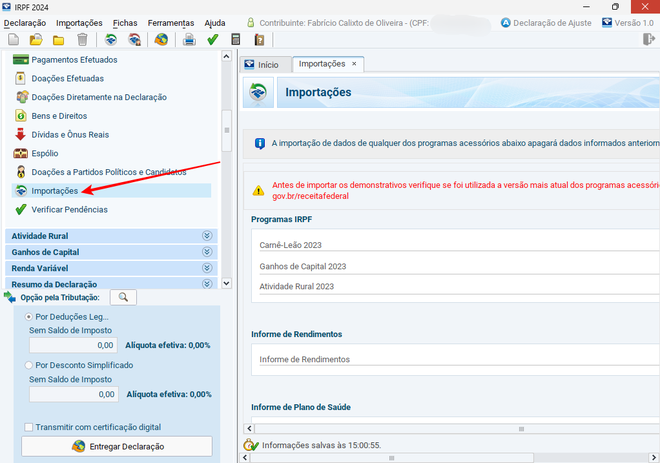The width and height of the screenshot is (660, 463).
Task: Click the yellow warning triangle icon
Action: click(x=258, y=191)
